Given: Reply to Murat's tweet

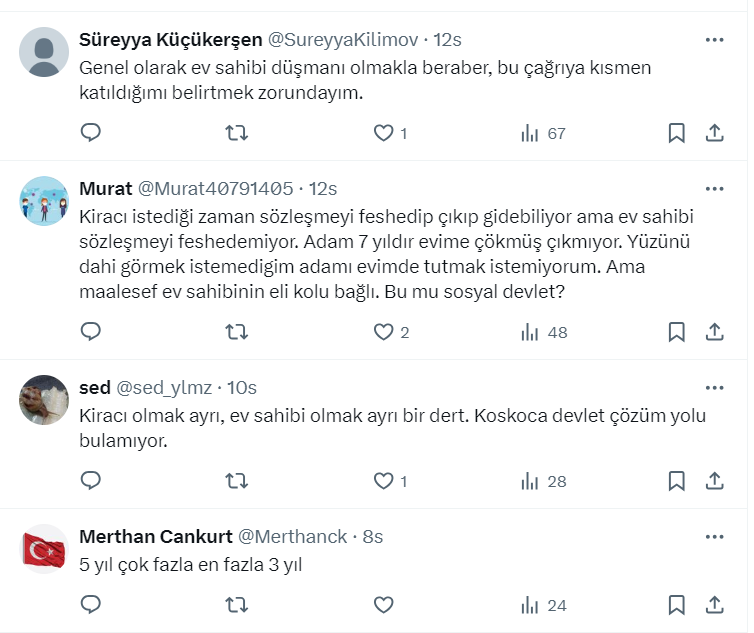Looking at the screenshot, I should 91,332.
